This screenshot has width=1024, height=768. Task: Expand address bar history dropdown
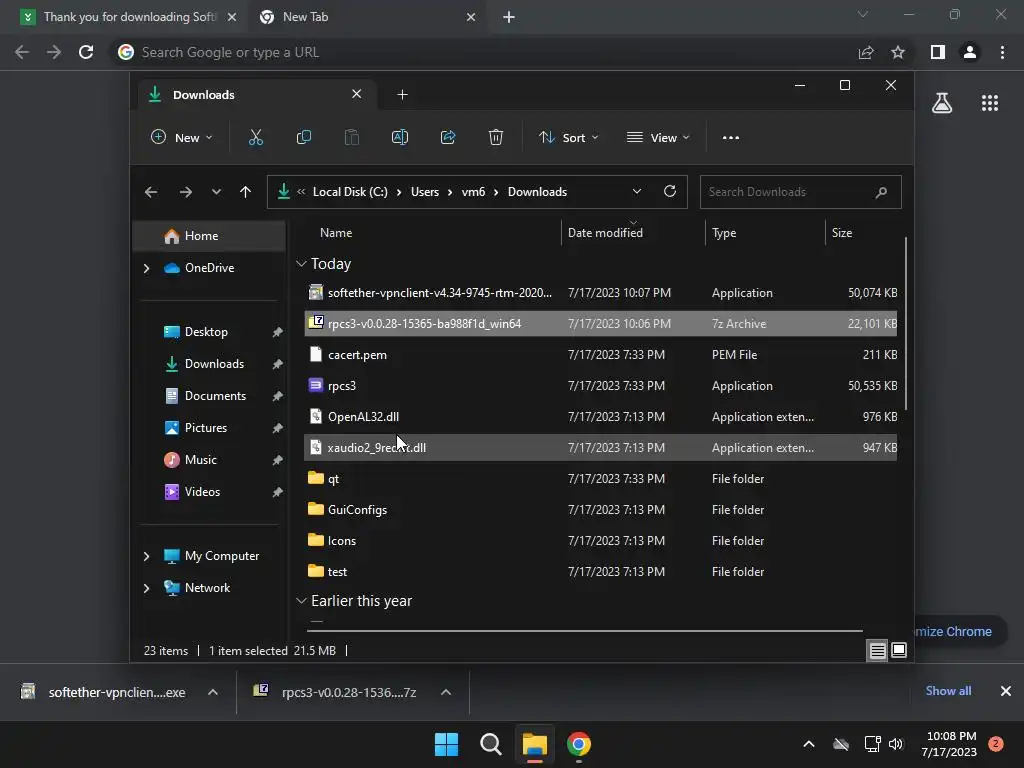pyautogui.click(x=637, y=191)
